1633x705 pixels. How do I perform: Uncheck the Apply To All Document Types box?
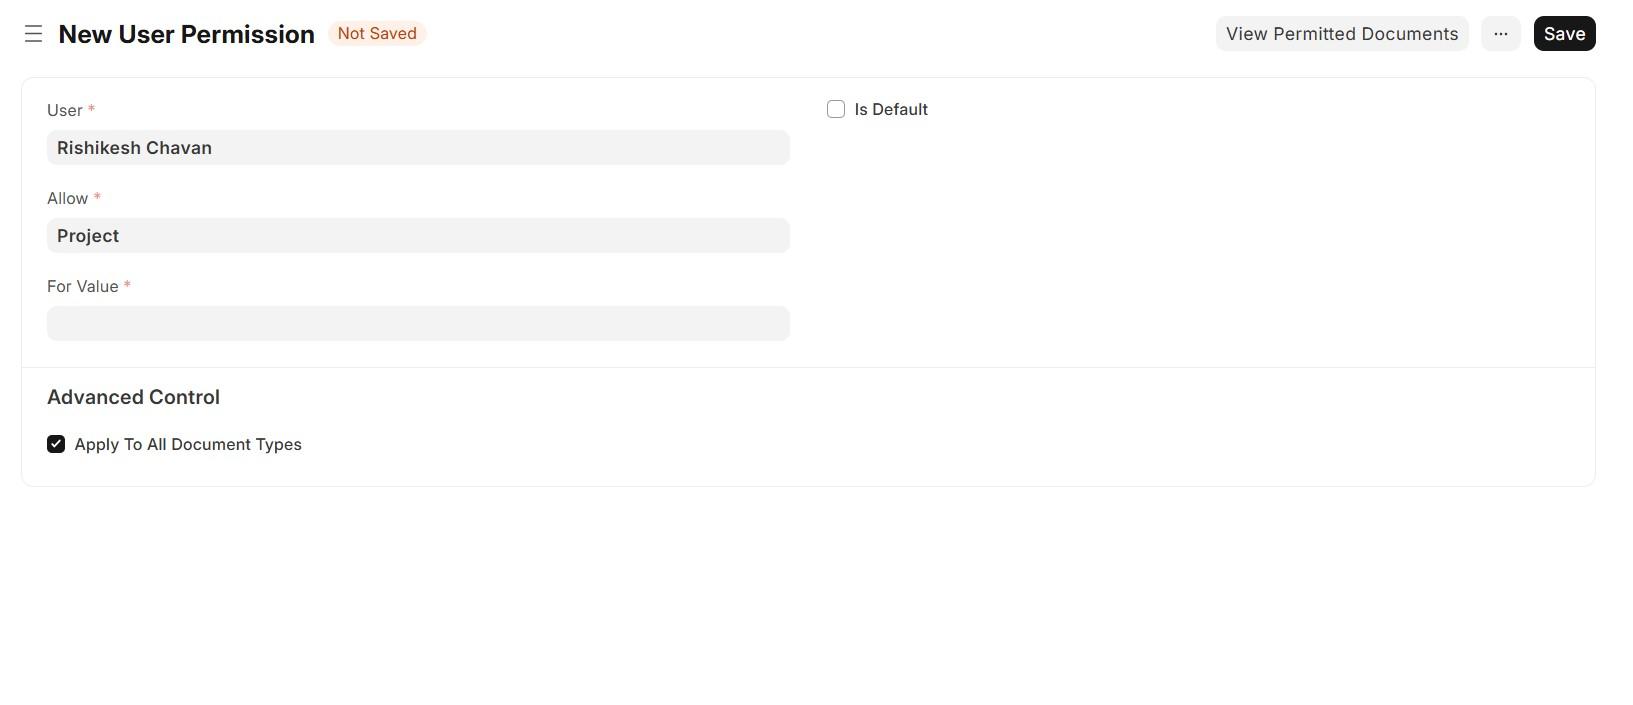point(56,444)
